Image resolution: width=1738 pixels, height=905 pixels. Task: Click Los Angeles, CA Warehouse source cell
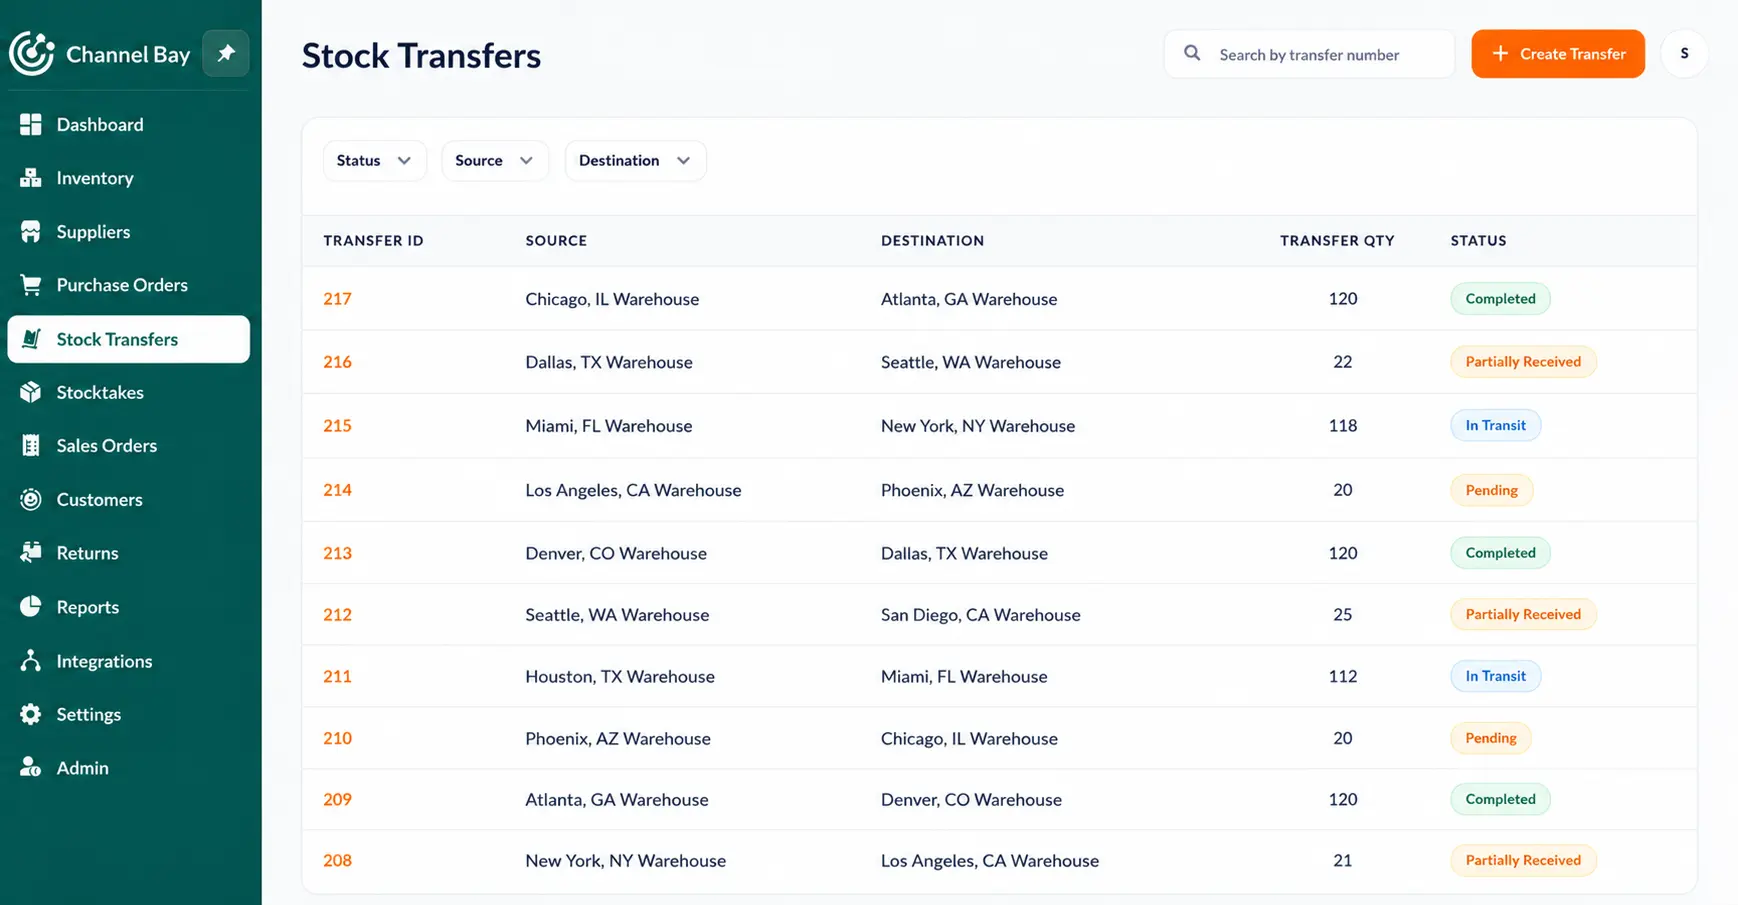(633, 490)
